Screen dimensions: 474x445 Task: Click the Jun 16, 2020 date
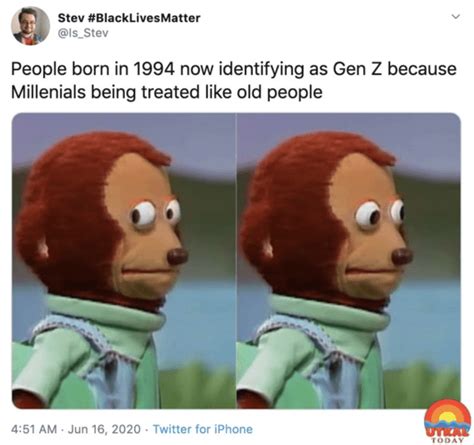(104, 429)
